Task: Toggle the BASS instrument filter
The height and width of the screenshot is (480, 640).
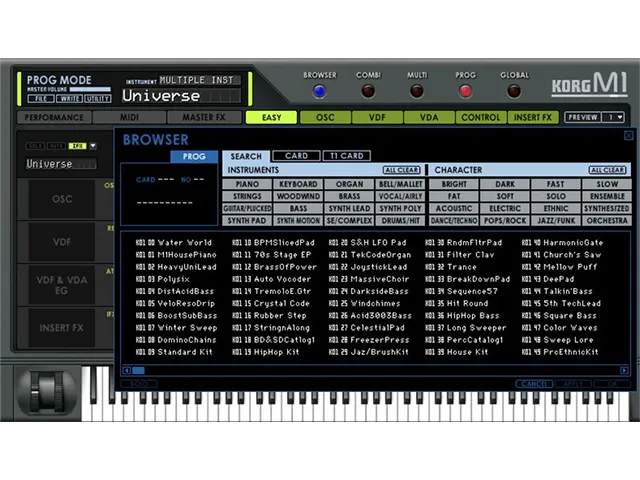Action: pos(298,209)
